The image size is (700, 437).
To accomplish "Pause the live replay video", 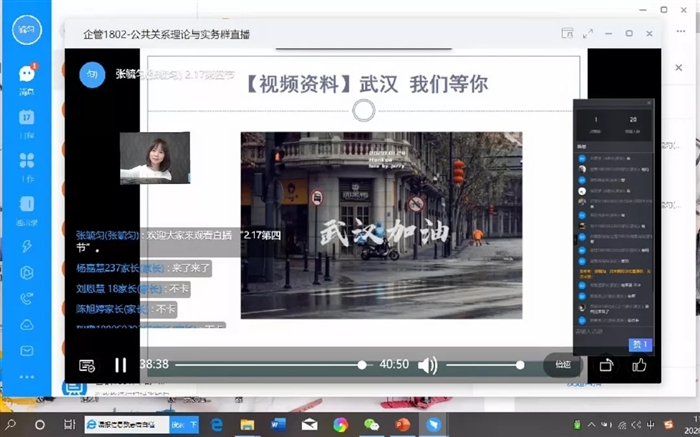I will click(x=120, y=365).
